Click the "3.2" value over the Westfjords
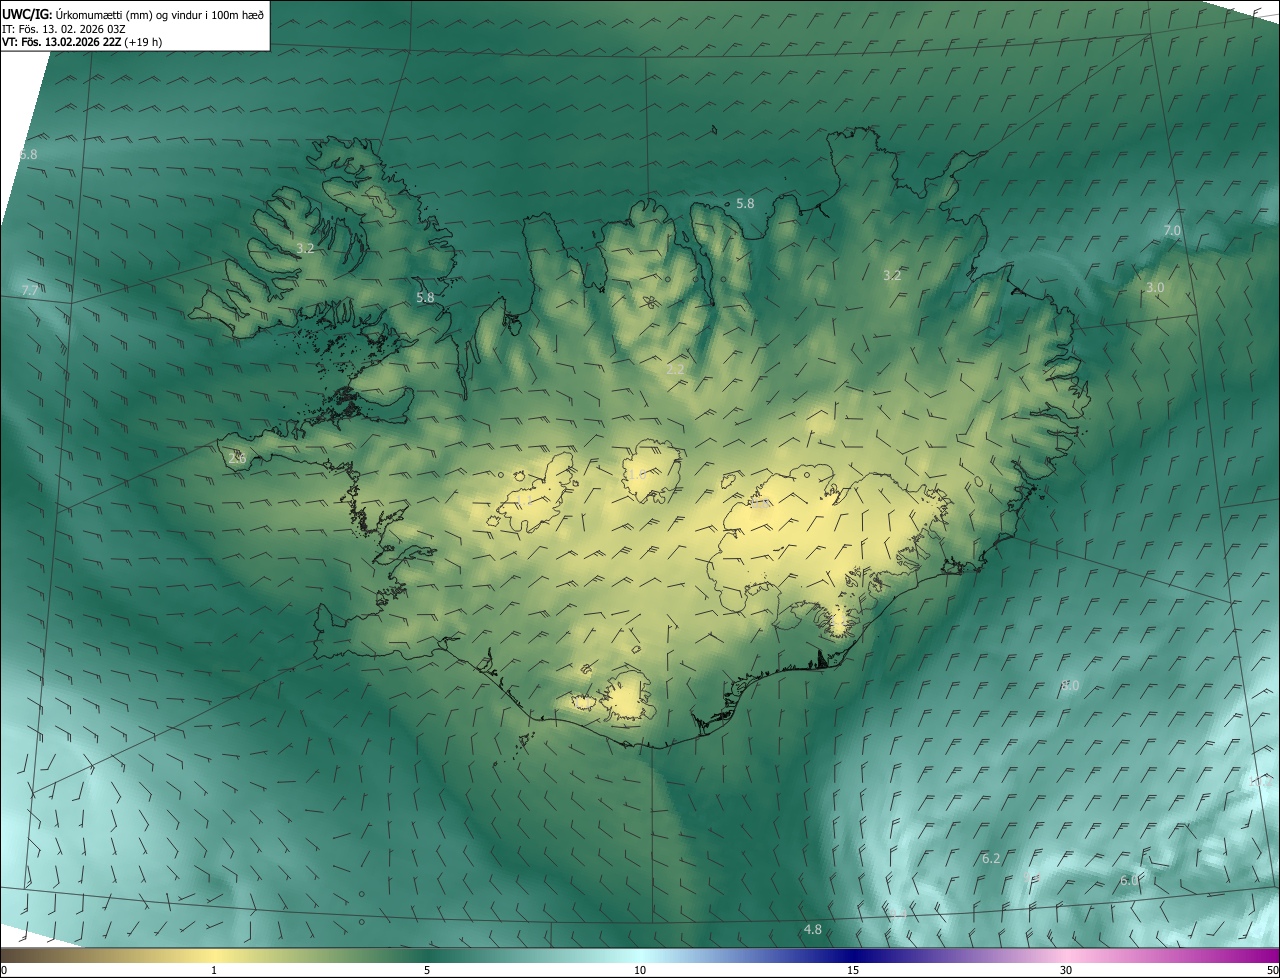The height and width of the screenshot is (978, 1280). 305,248
